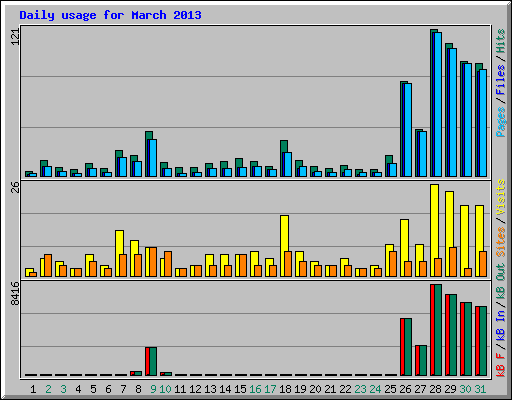Click green day label 16
The width and height of the screenshot is (512, 400).
(255, 389)
